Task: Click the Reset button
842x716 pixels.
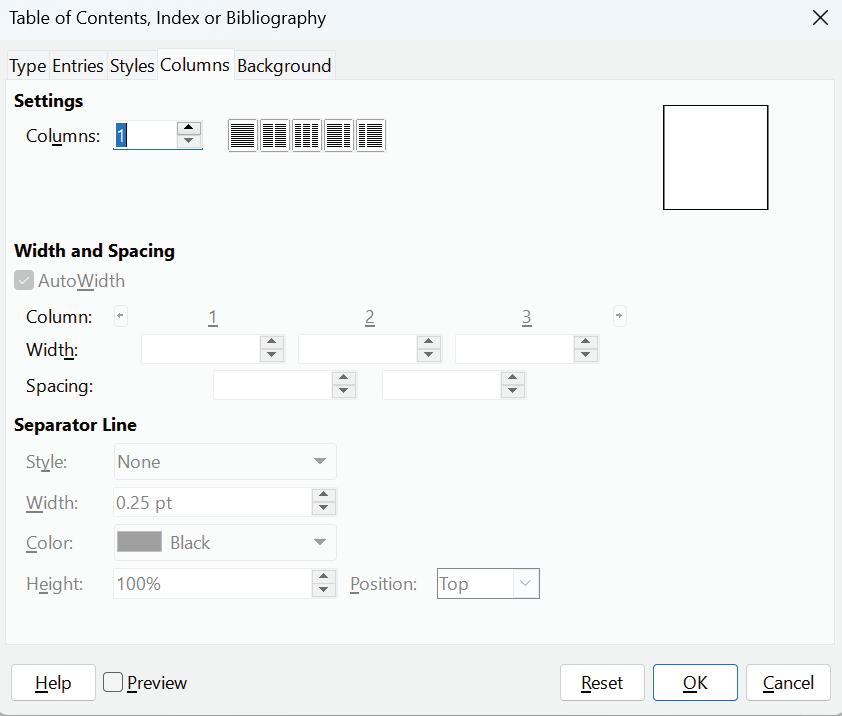Action: tap(602, 683)
